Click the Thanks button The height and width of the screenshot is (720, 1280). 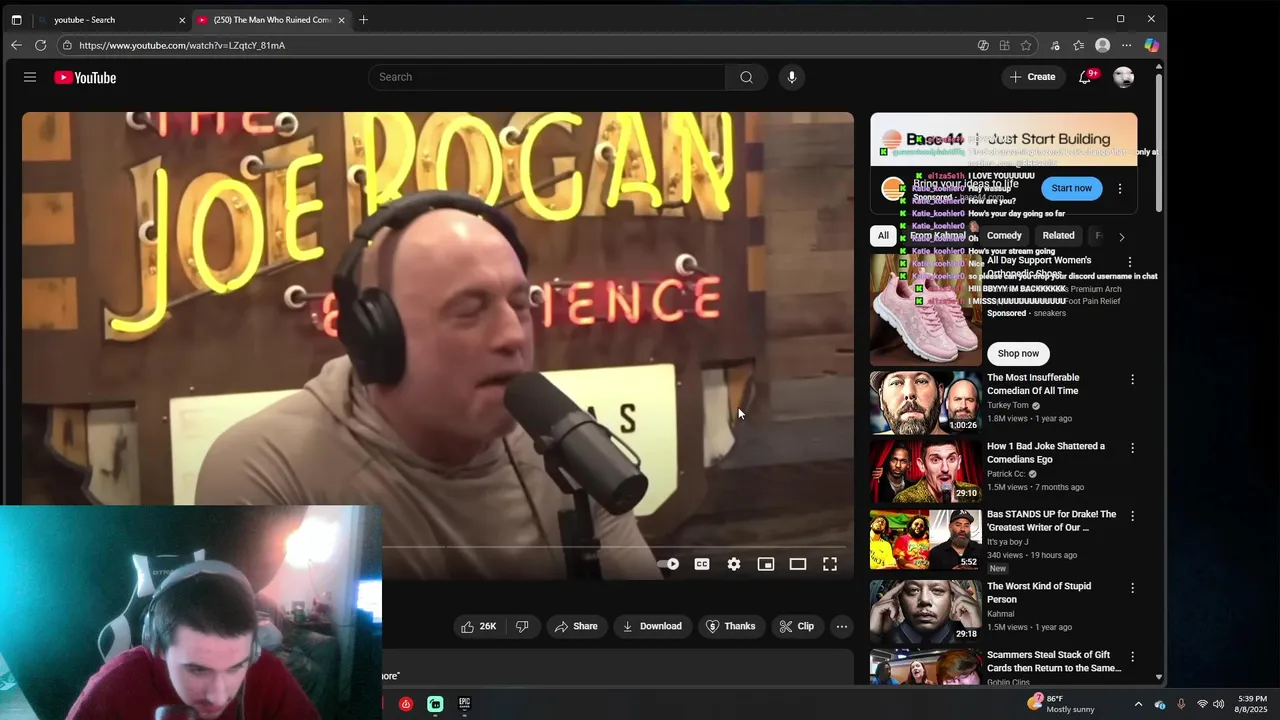(731, 626)
